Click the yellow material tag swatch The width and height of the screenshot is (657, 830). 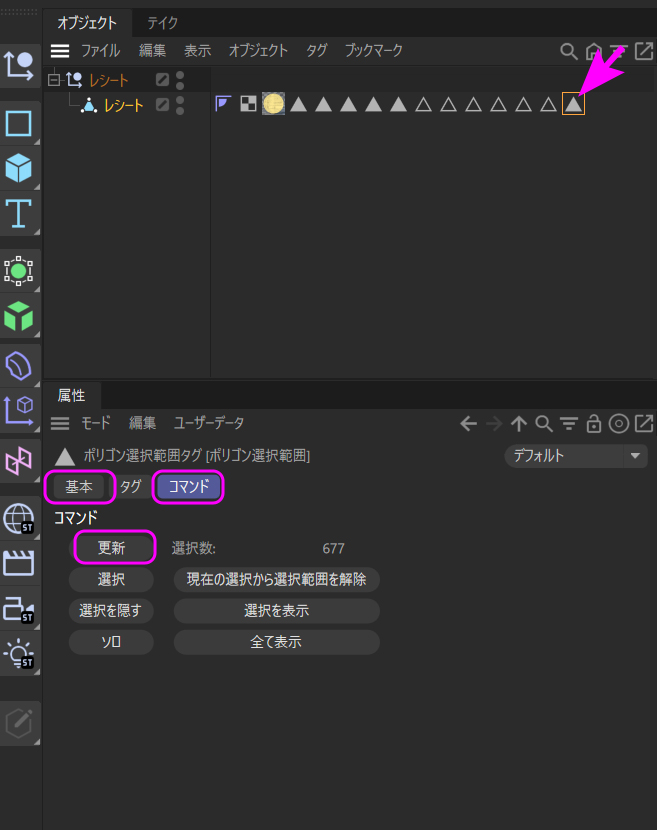pyautogui.click(x=273, y=103)
